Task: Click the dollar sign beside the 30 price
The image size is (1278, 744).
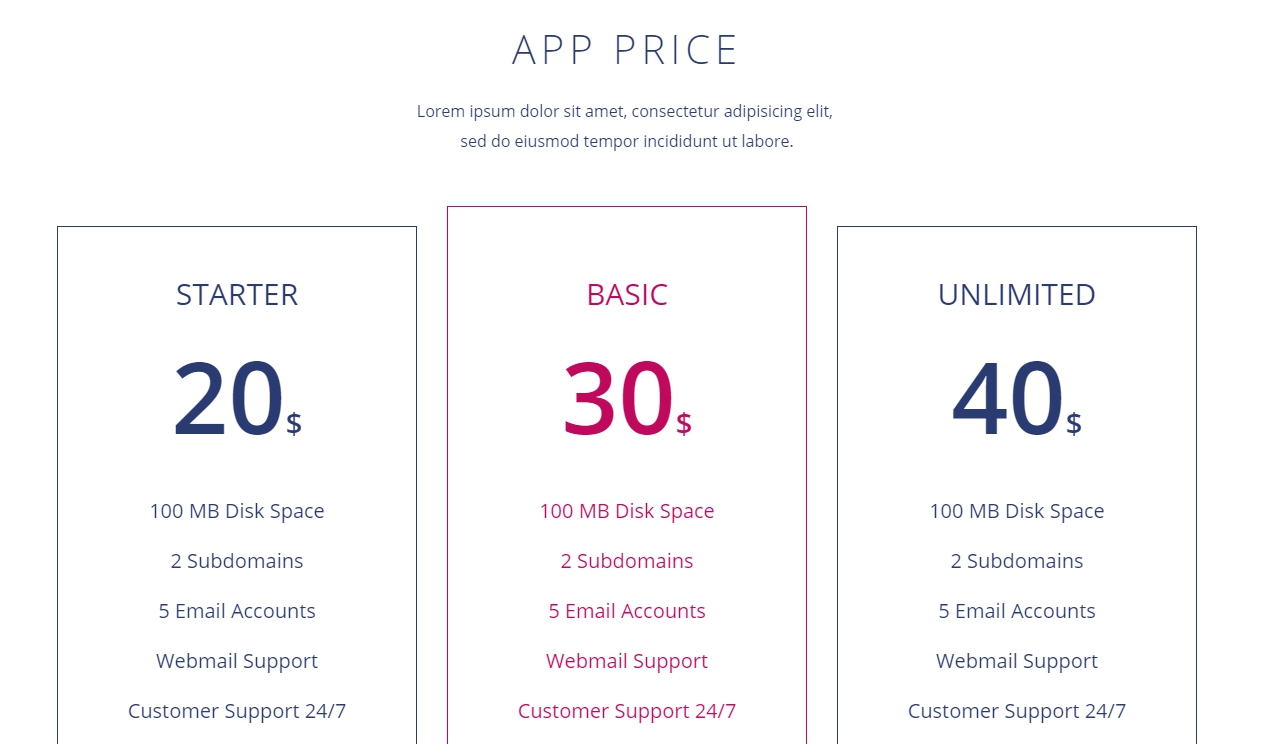Action: (684, 424)
